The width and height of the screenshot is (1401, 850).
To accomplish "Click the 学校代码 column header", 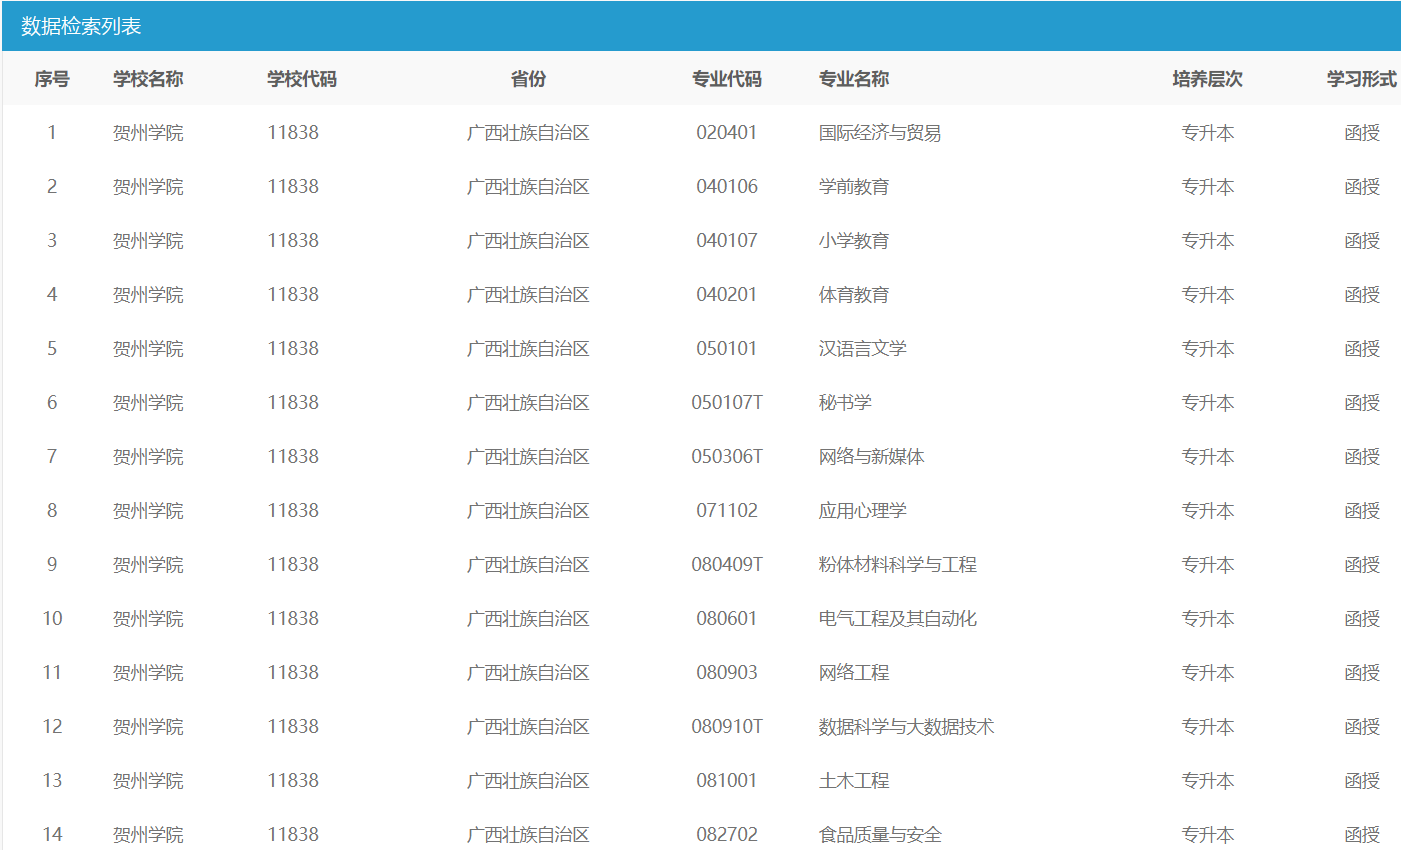I will (302, 79).
